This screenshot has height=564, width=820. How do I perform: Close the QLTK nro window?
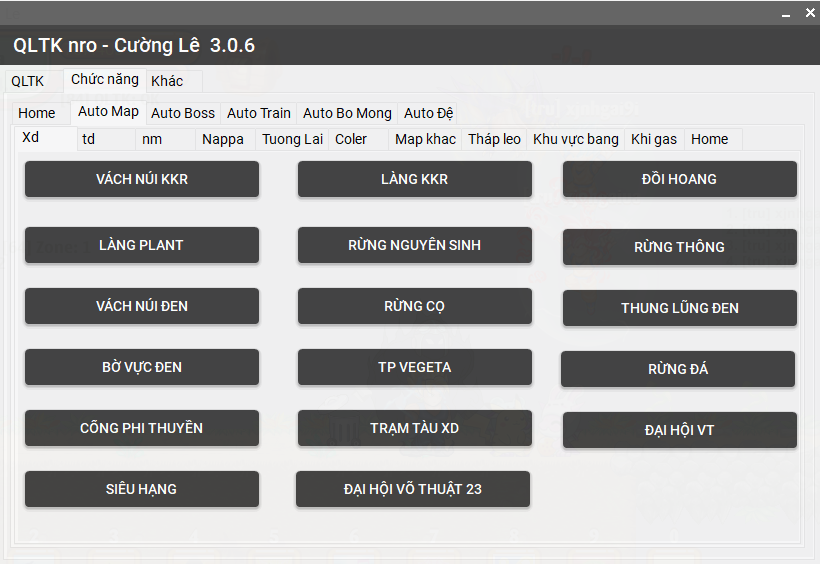pos(810,13)
